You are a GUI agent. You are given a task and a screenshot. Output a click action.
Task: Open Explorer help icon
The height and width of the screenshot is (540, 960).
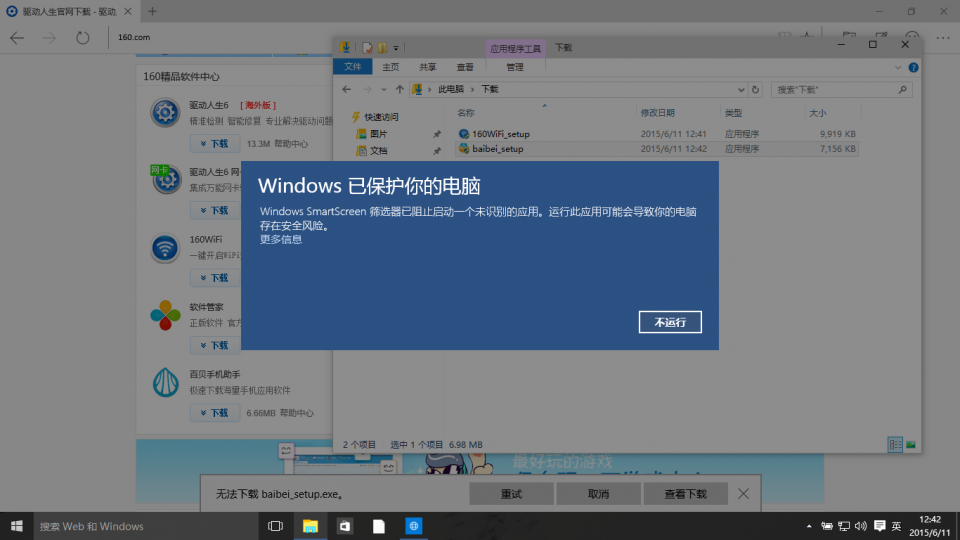(x=913, y=67)
